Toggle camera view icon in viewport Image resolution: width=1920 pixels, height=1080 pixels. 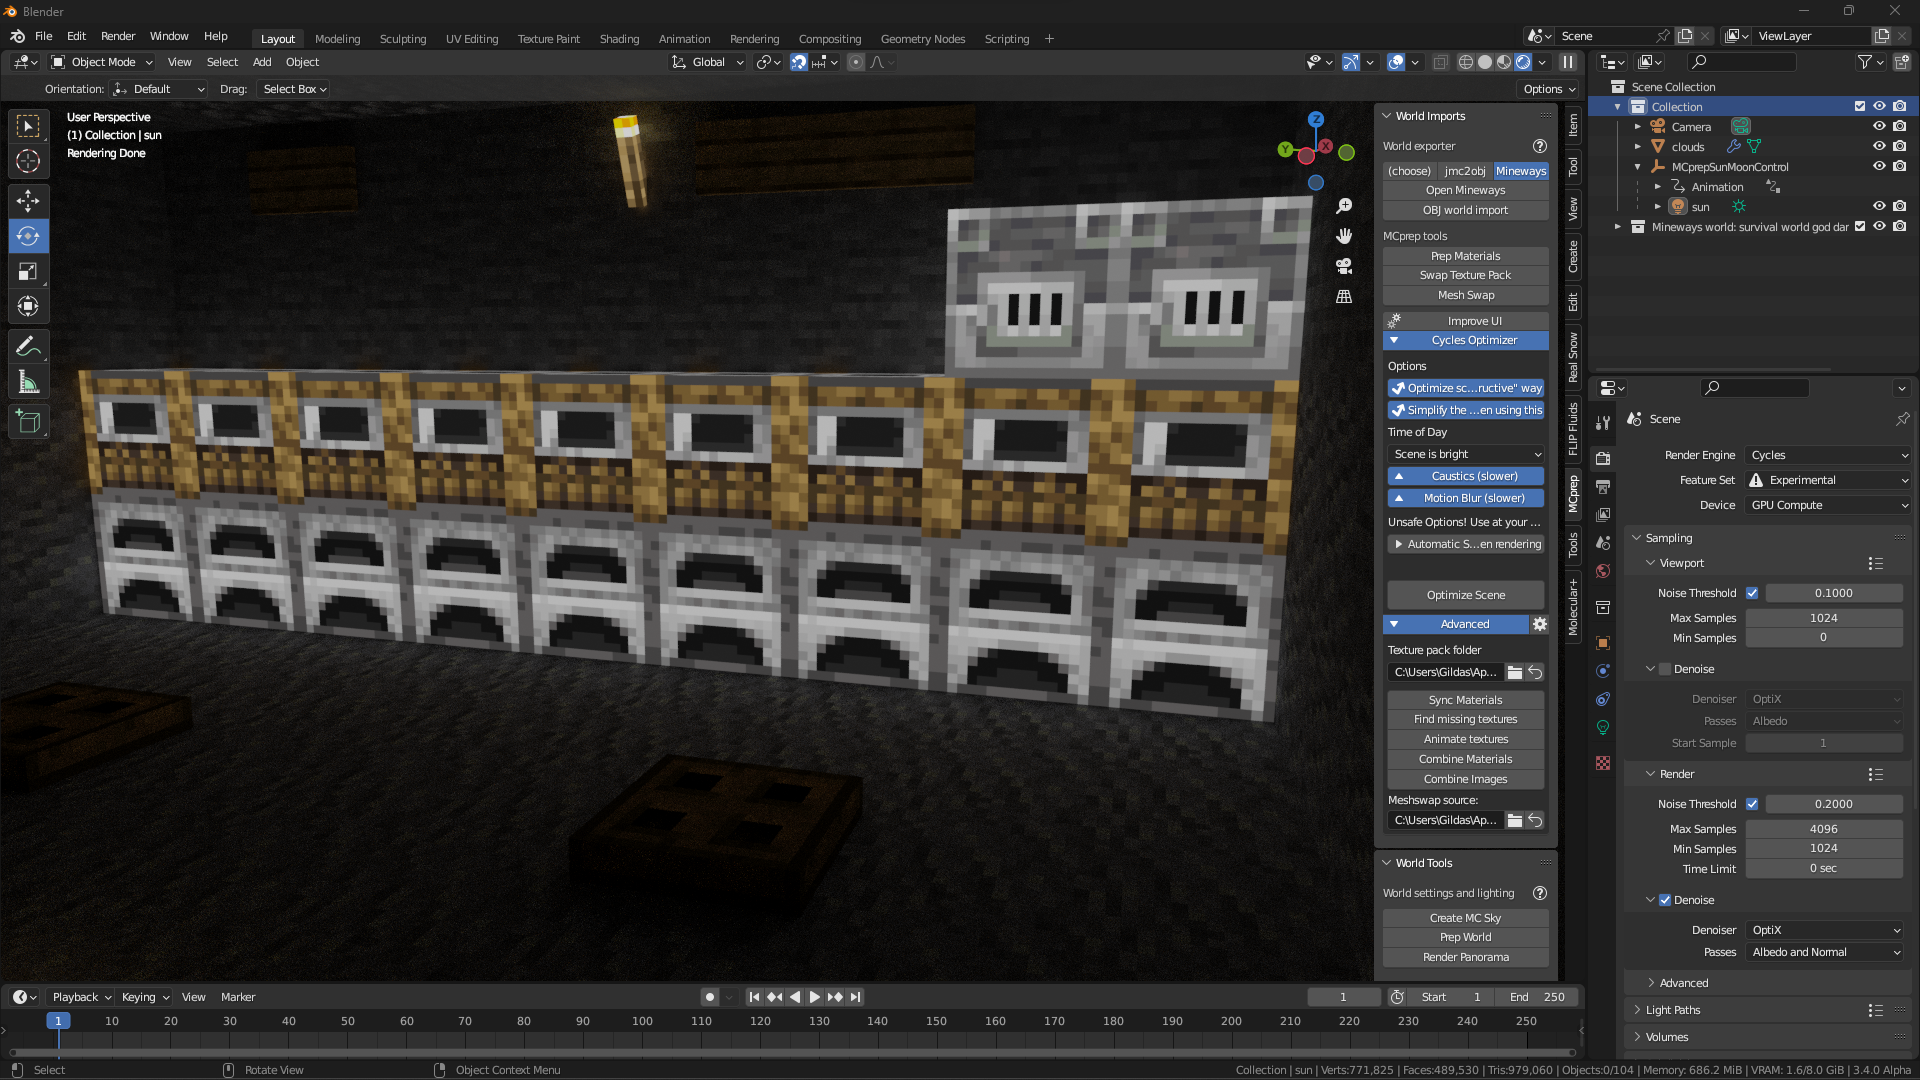pos(1344,266)
